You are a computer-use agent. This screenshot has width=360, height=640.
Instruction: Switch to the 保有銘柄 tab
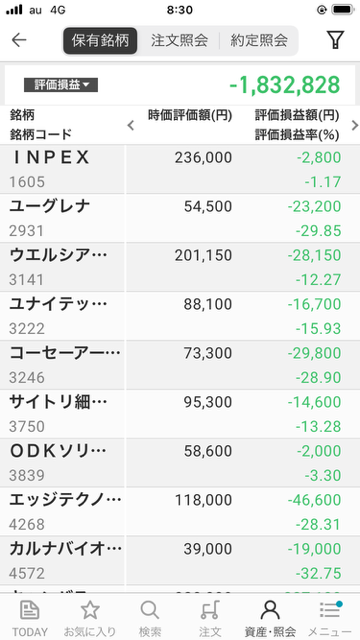pyautogui.click(x=100, y=40)
